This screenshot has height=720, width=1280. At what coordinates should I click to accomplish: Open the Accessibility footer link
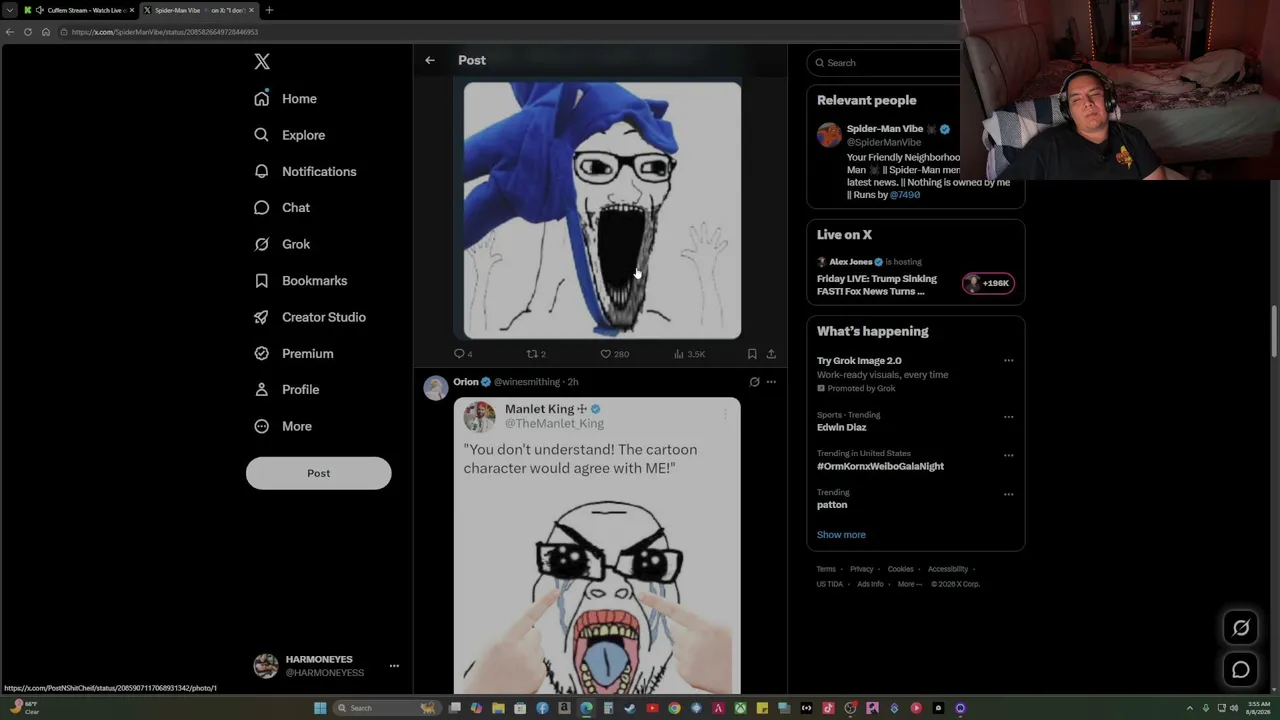tap(948, 569)
